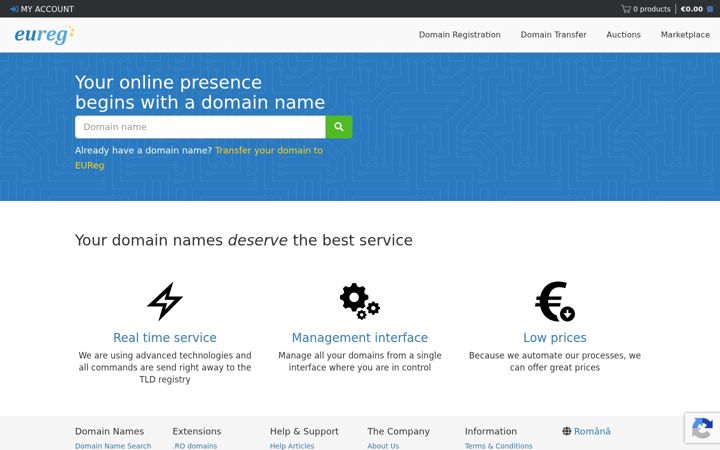Click the eureg logo

point(45,35)
